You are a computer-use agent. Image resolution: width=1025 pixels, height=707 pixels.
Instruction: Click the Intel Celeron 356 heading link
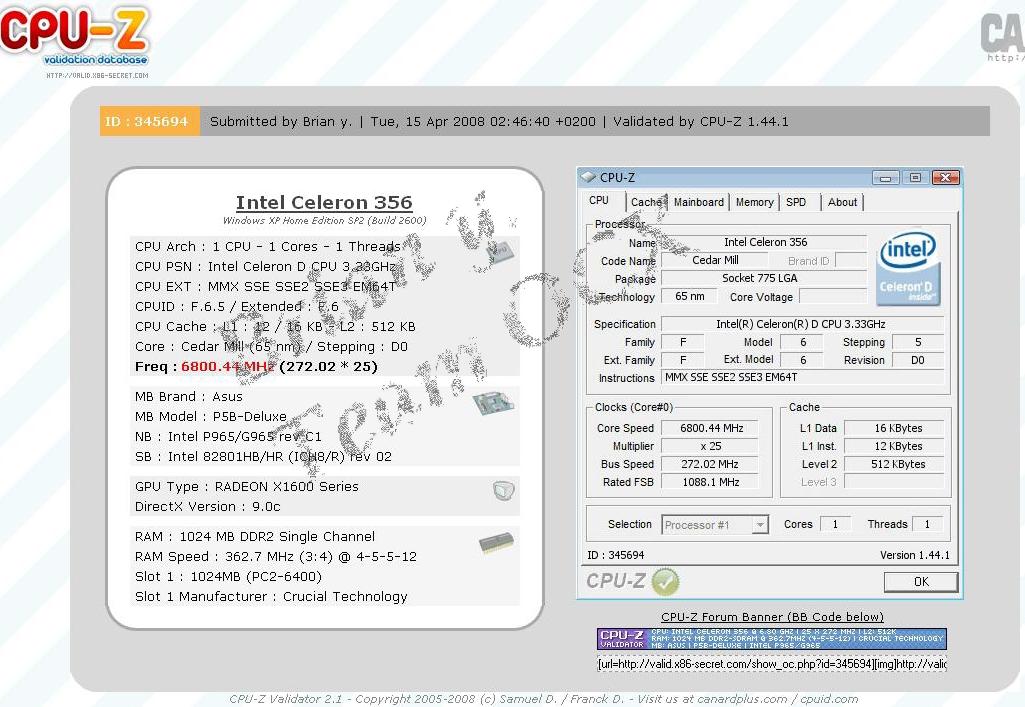tap(324, 203)
